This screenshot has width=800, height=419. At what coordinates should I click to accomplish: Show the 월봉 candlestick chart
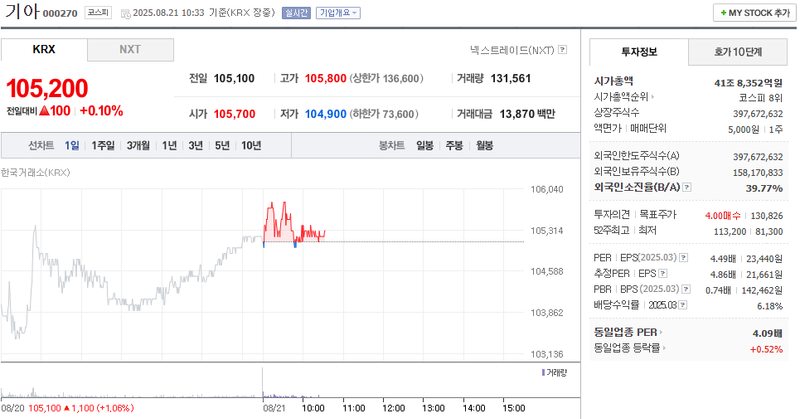[485, 145]
